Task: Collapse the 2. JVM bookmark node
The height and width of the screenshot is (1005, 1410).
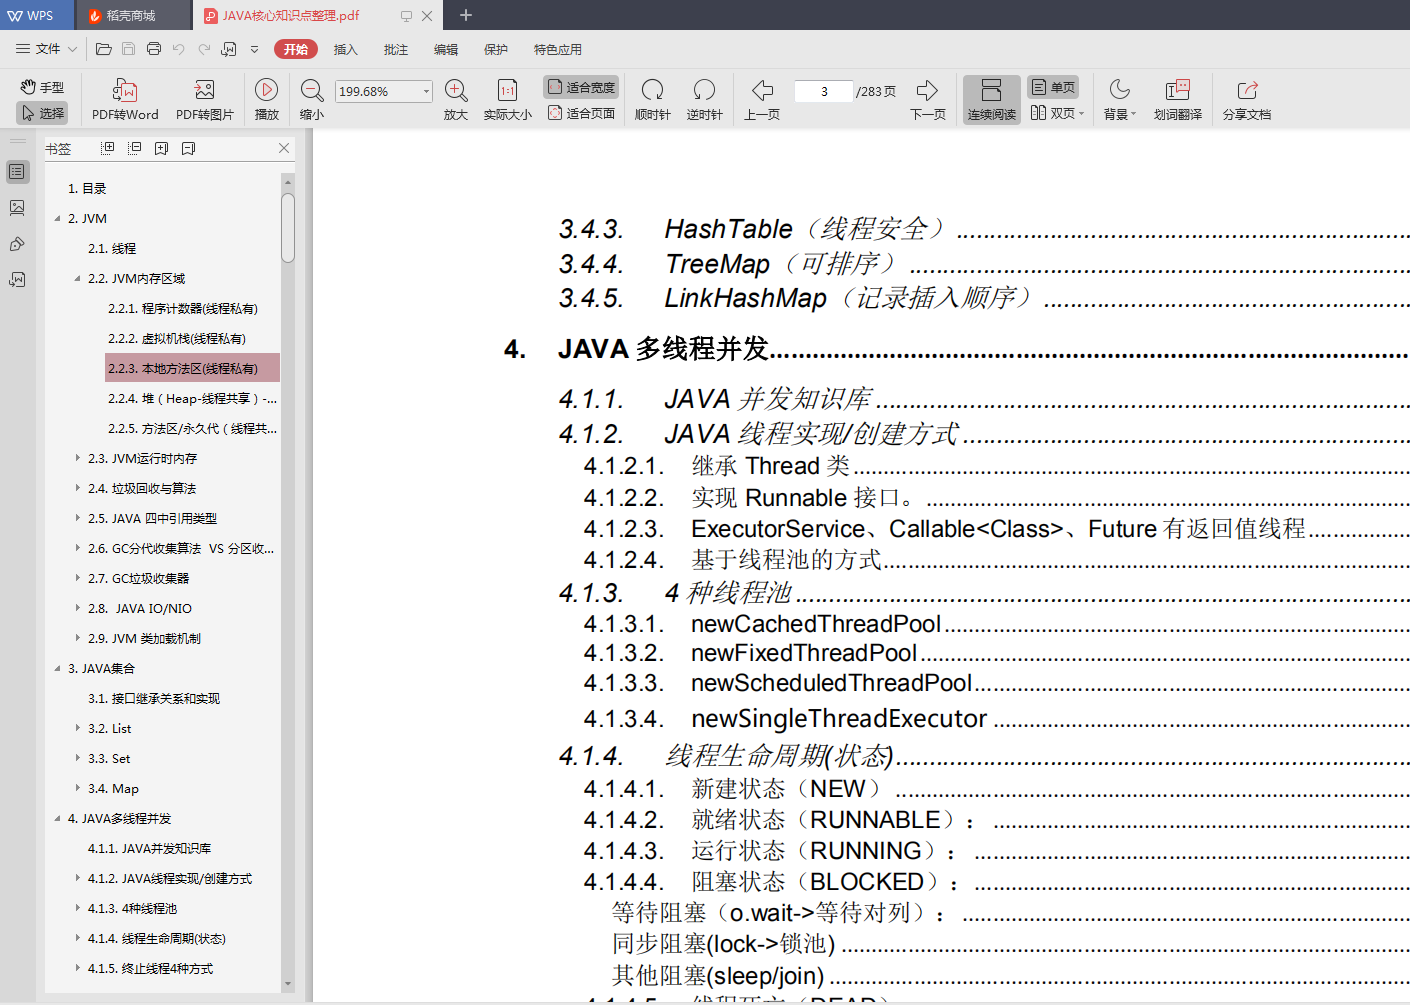Action: click(x=57, y=218)
